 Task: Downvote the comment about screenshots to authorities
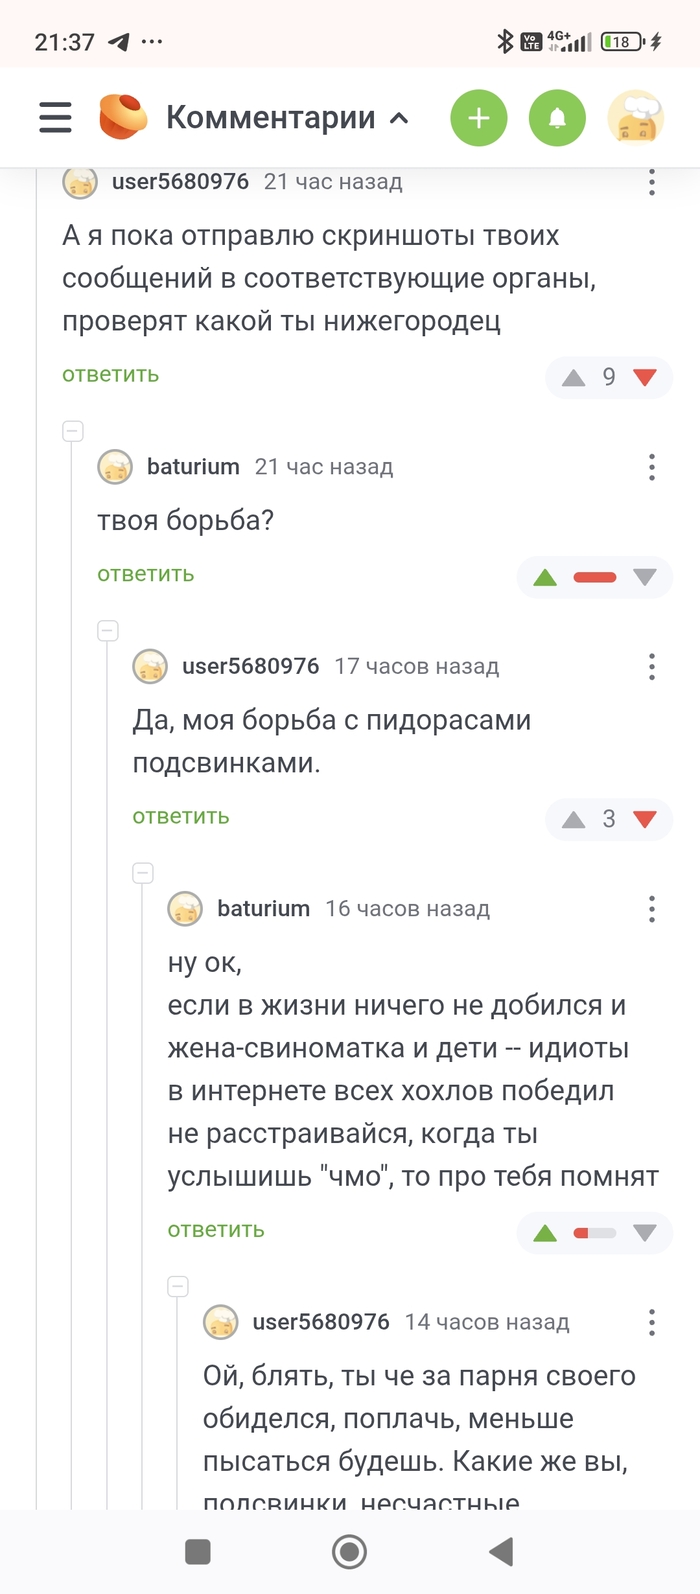pyautogui.click(x=644, y=377)
